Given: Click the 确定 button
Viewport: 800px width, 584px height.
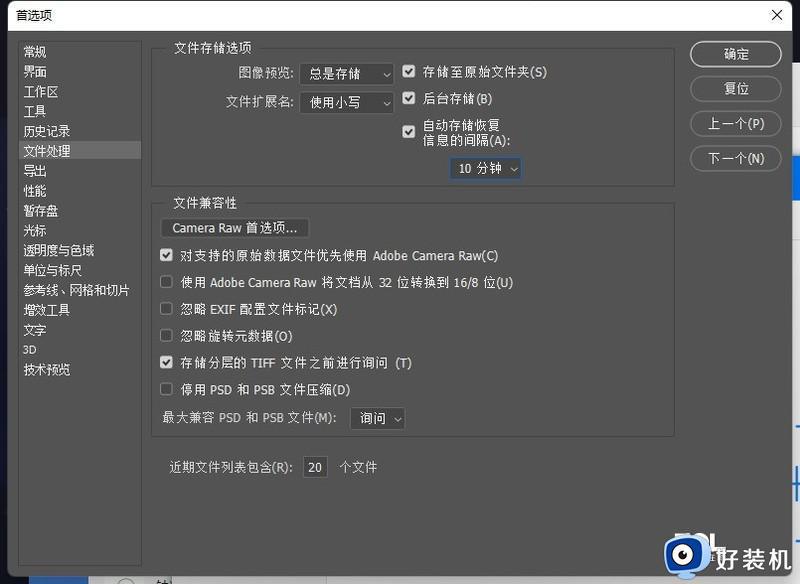Looking at the screenshot, I should (736, 54).
